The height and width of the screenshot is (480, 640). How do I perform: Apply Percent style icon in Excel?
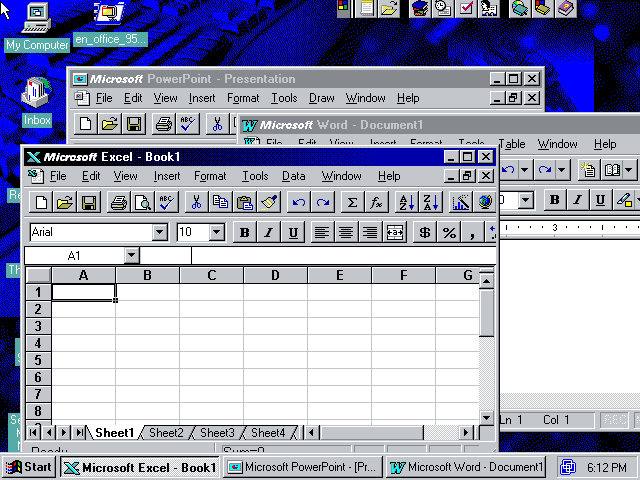[449, 232]
